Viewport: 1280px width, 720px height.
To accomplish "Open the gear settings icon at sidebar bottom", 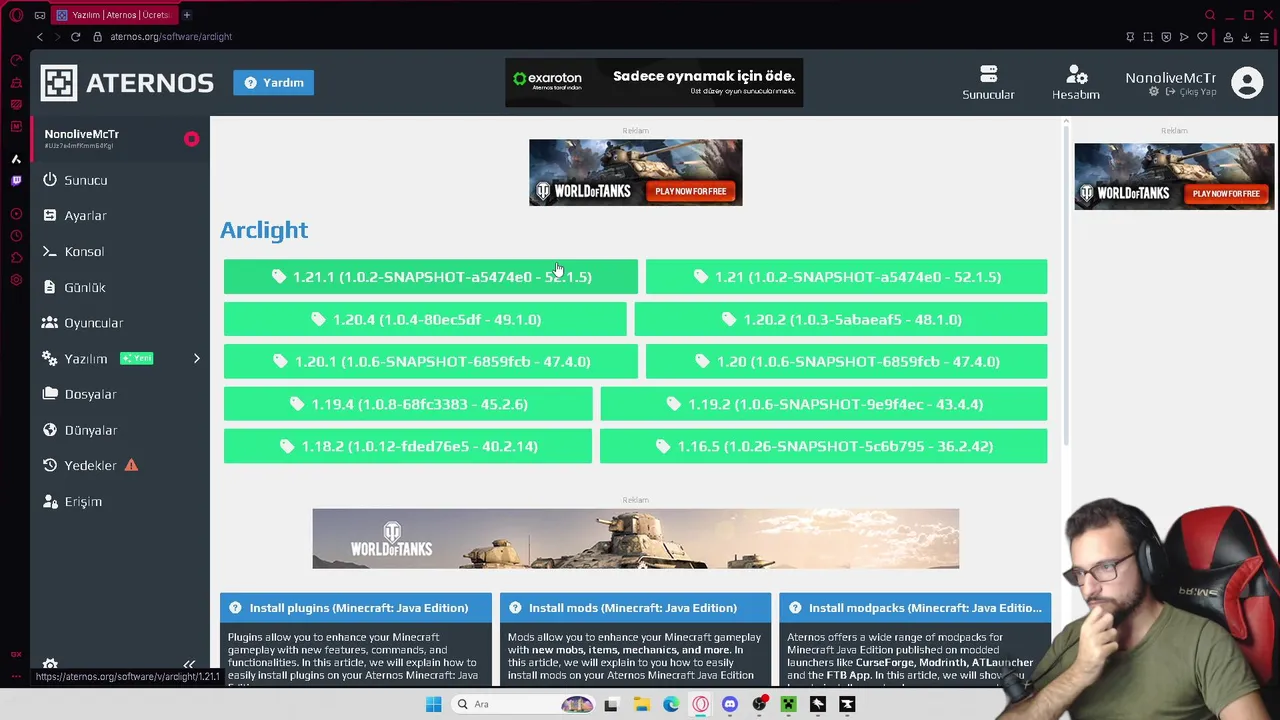I will coord(50,665).
